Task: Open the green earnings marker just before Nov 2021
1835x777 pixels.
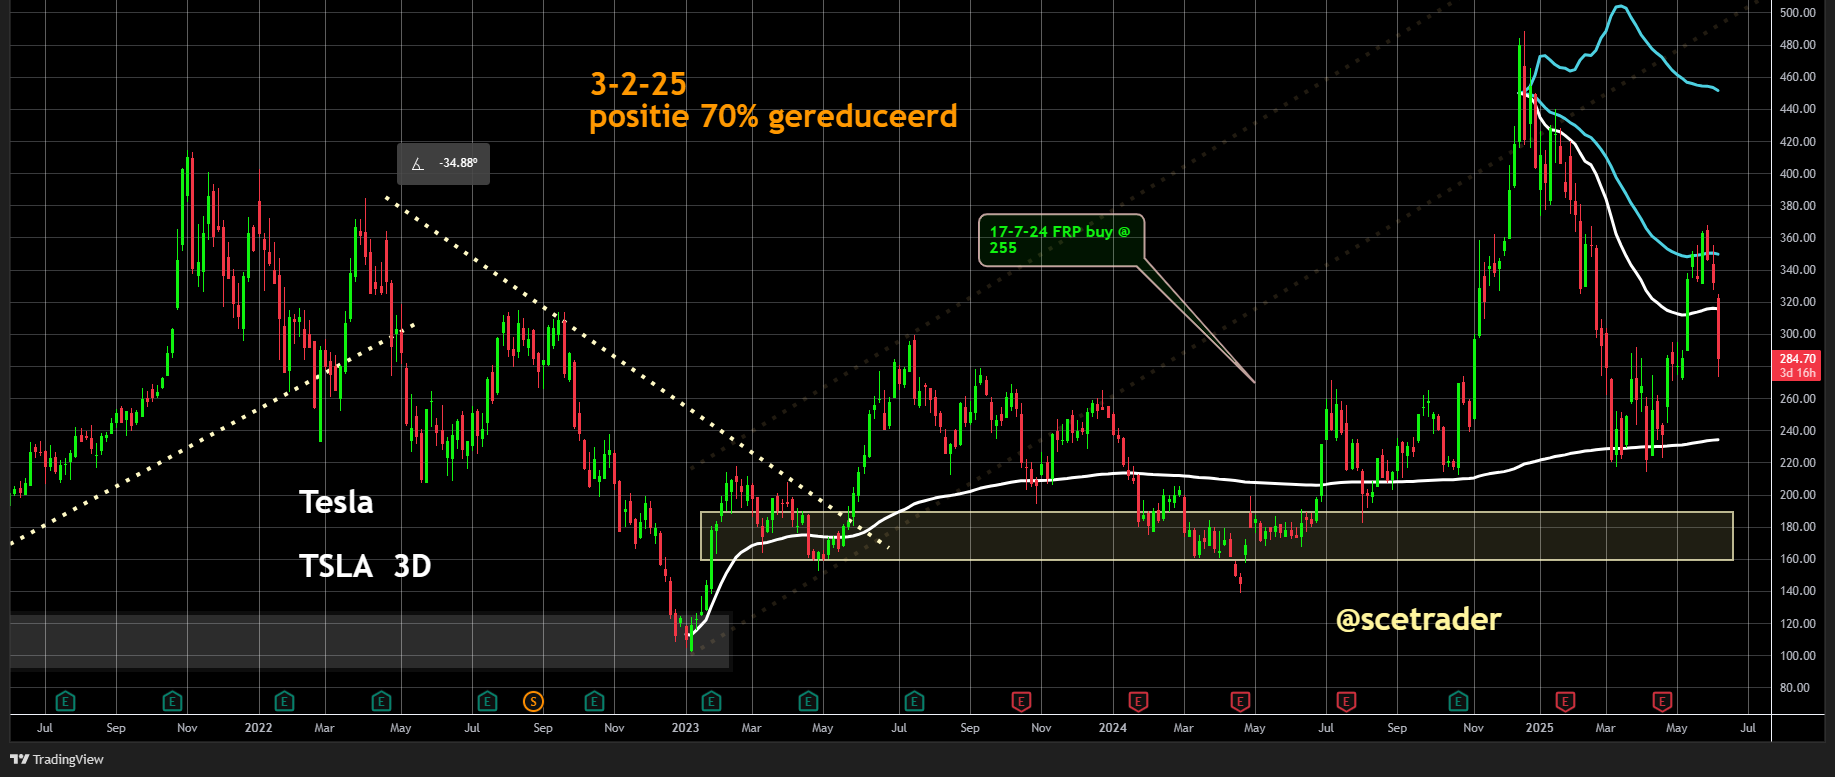Action: pyautogui.click(x=173, y=701)
